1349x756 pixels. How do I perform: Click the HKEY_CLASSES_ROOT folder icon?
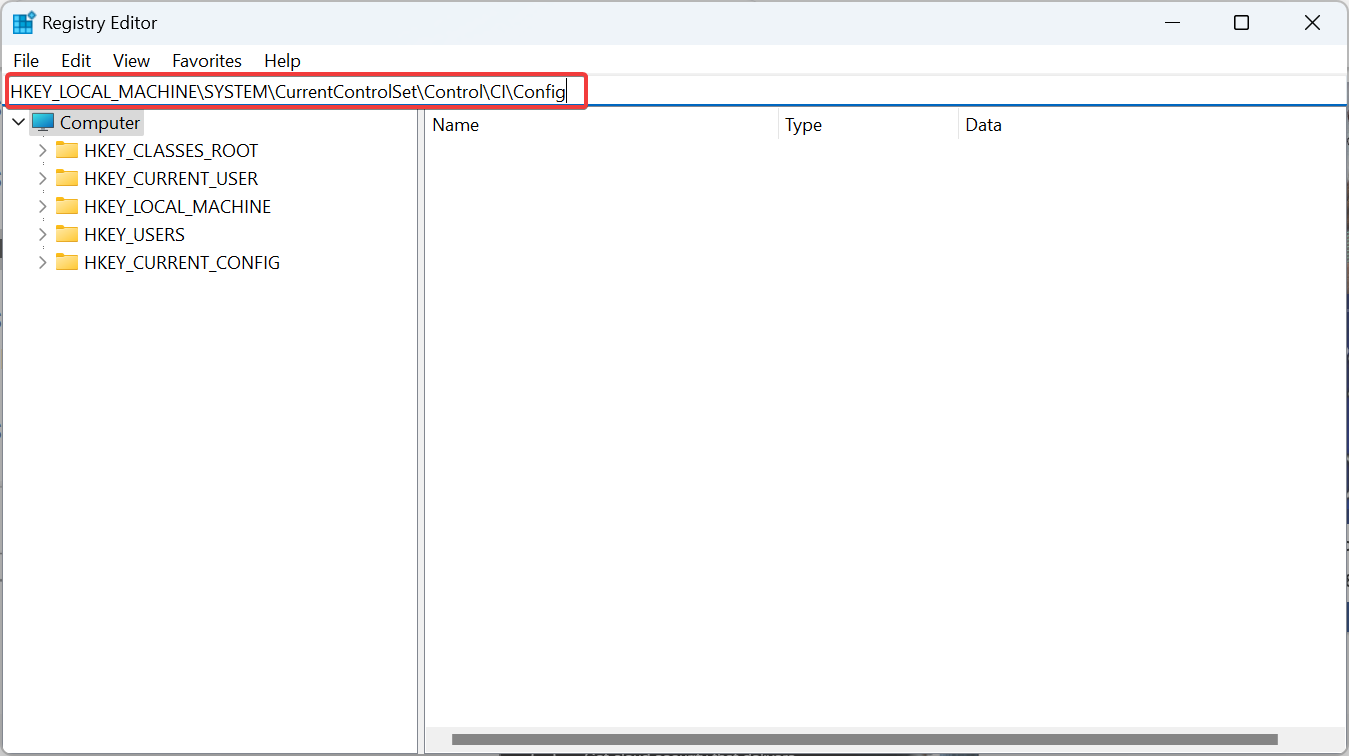point(67,151)
